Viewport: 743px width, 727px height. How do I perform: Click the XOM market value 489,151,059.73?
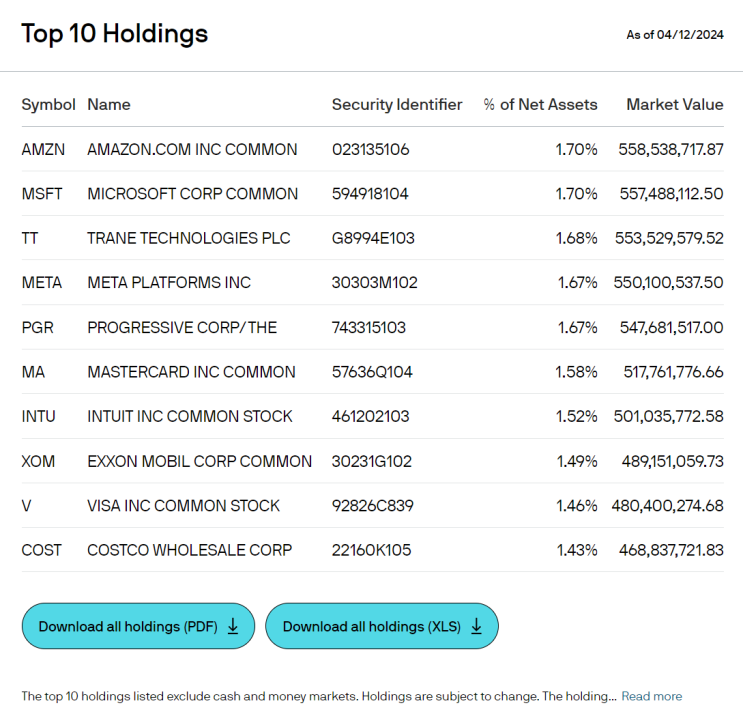tap(672, 461)
